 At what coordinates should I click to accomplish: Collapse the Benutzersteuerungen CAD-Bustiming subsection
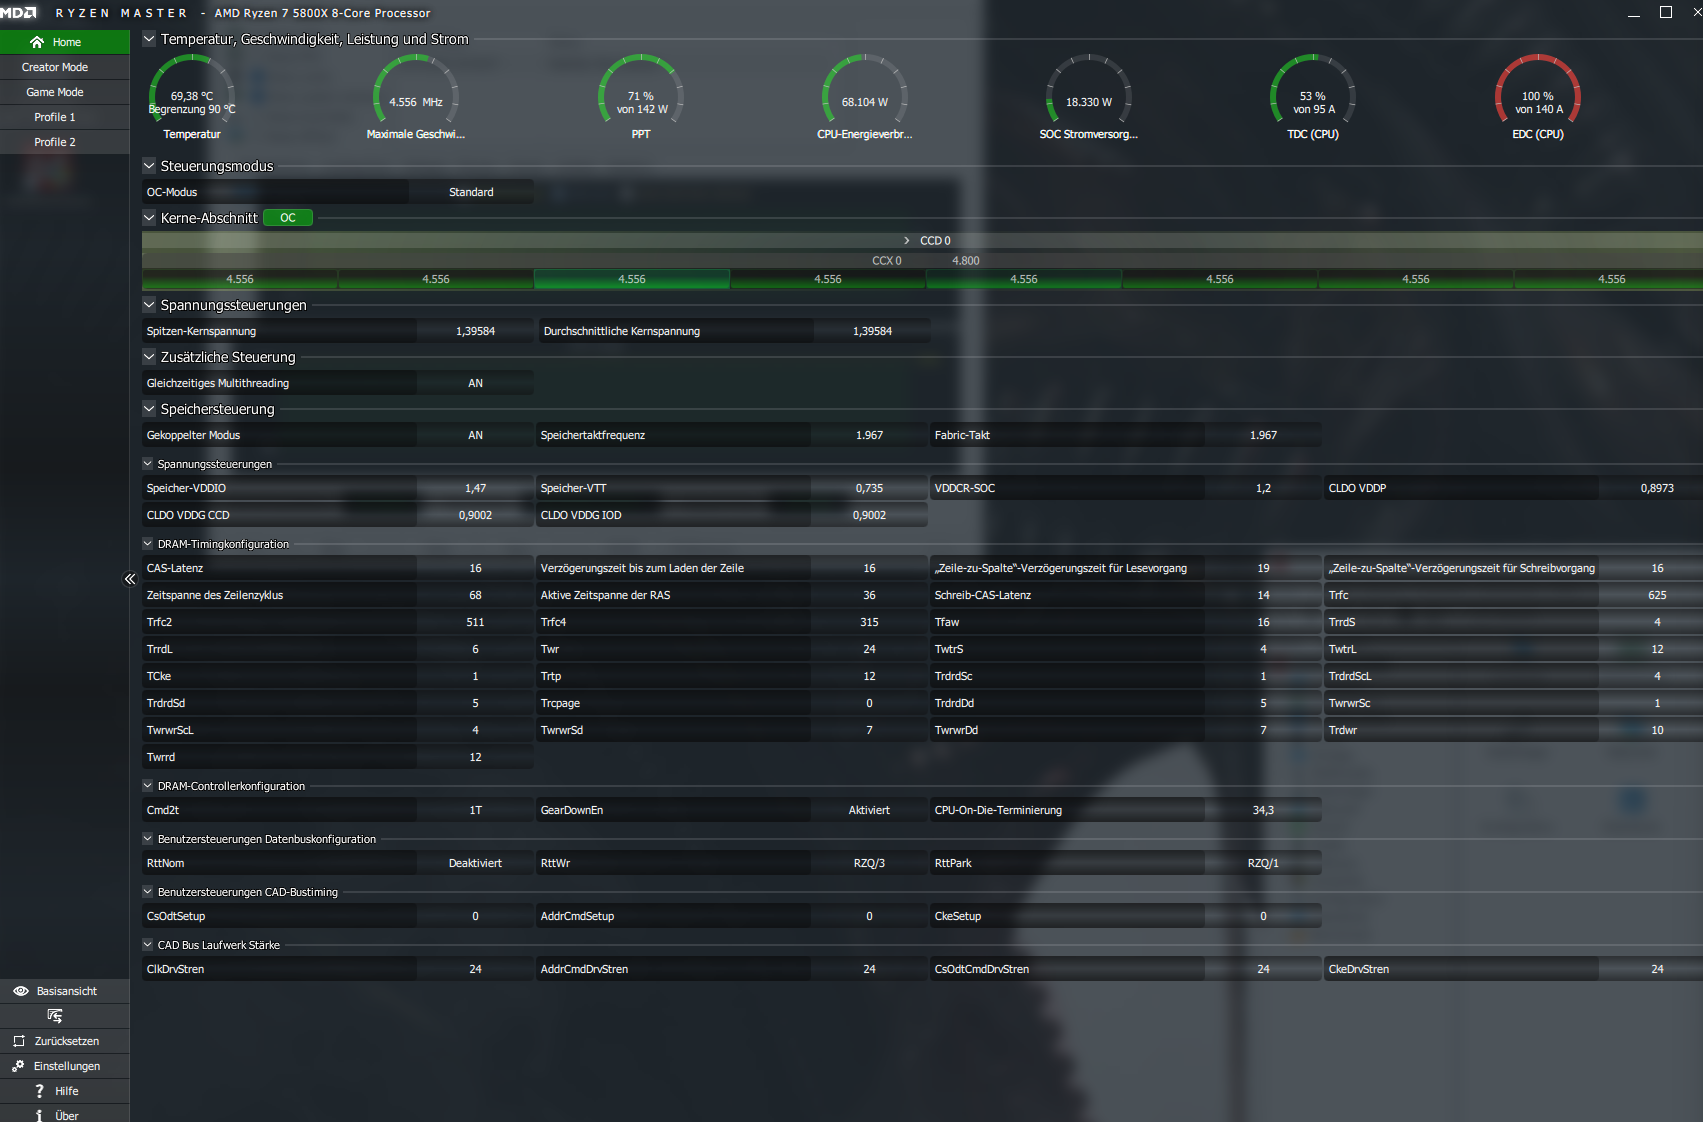coord(148,892)
